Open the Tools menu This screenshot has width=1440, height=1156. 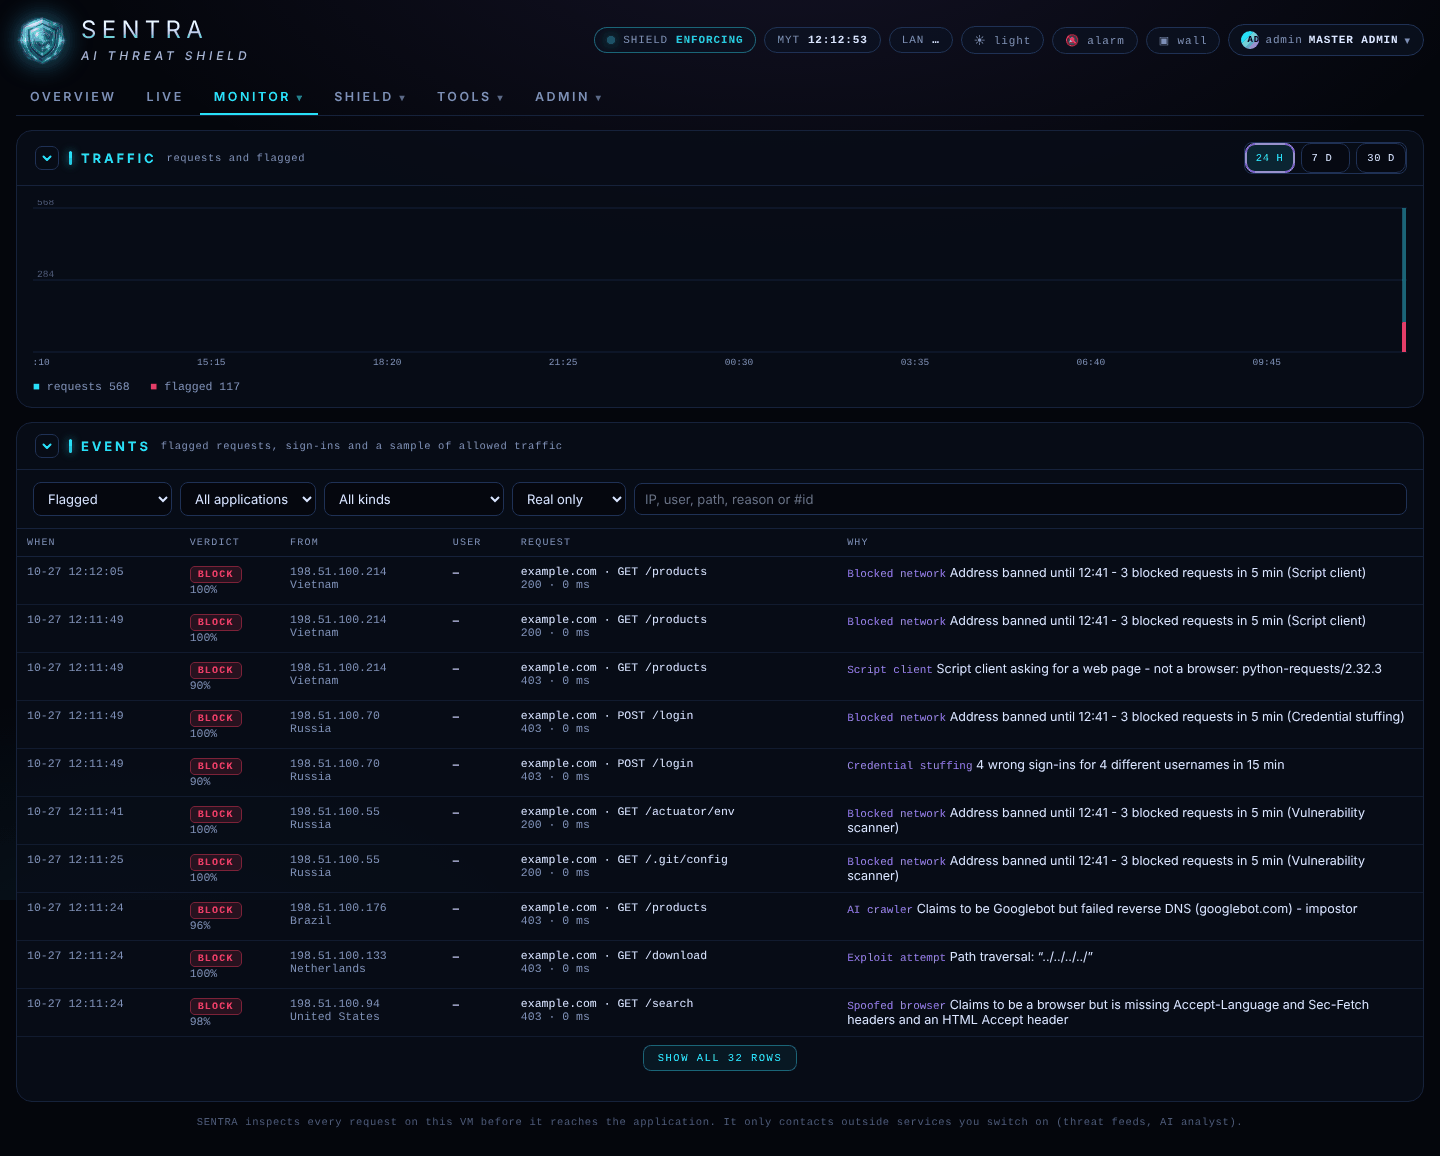click(470, 97)
